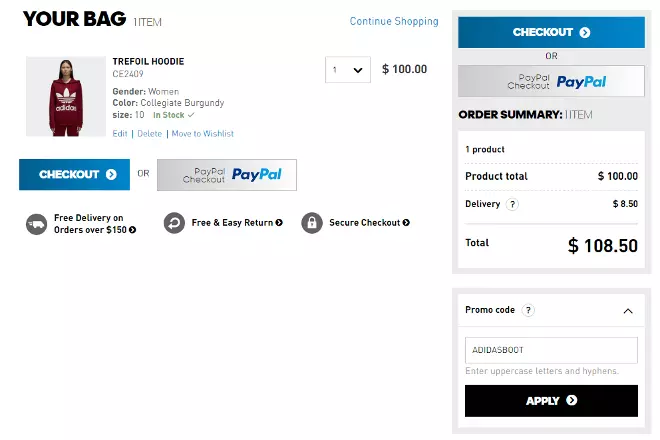Delete the Trefoil Hoodie from bag

coord(149,133)
